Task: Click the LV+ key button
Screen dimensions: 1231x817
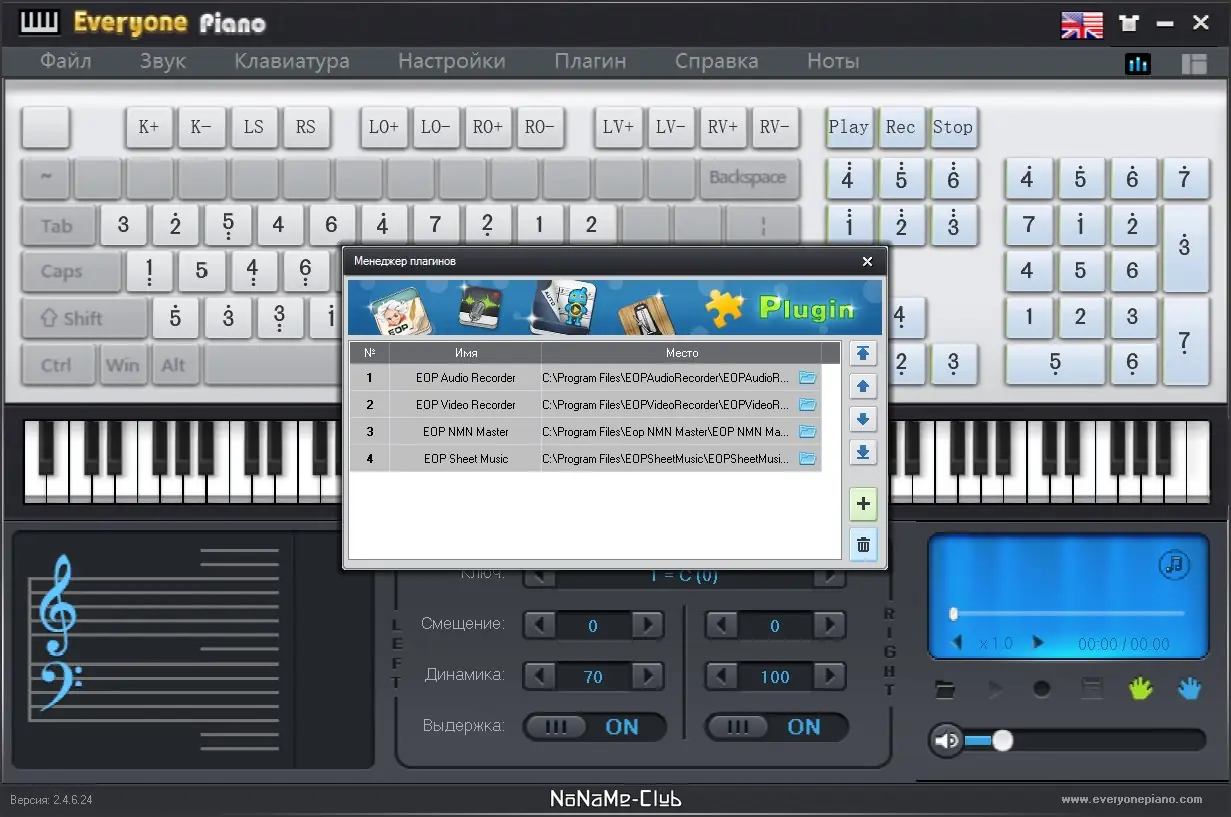Action: point(619,127)
